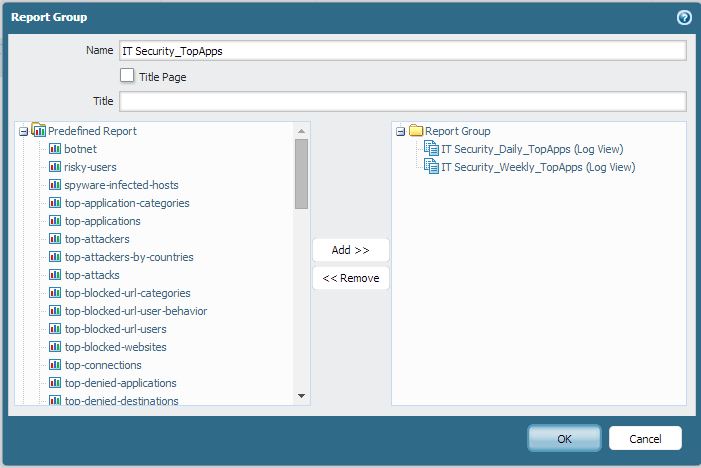Screen dimensions: 701x468
Task: Click the Predefined Report root label
Action: 93,131
